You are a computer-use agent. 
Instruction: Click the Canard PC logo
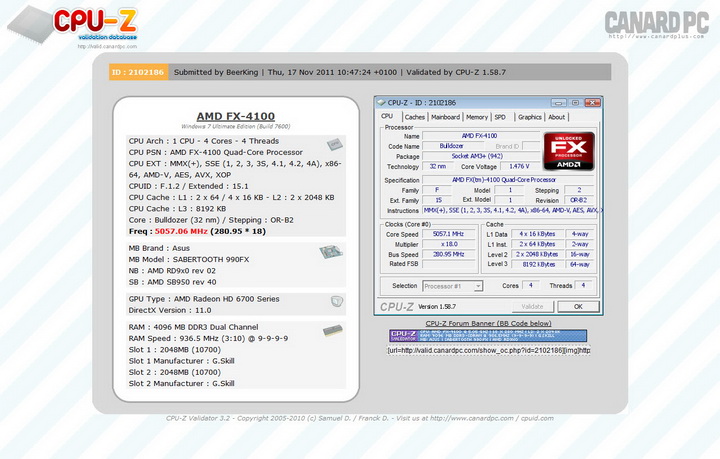point(657,24)
